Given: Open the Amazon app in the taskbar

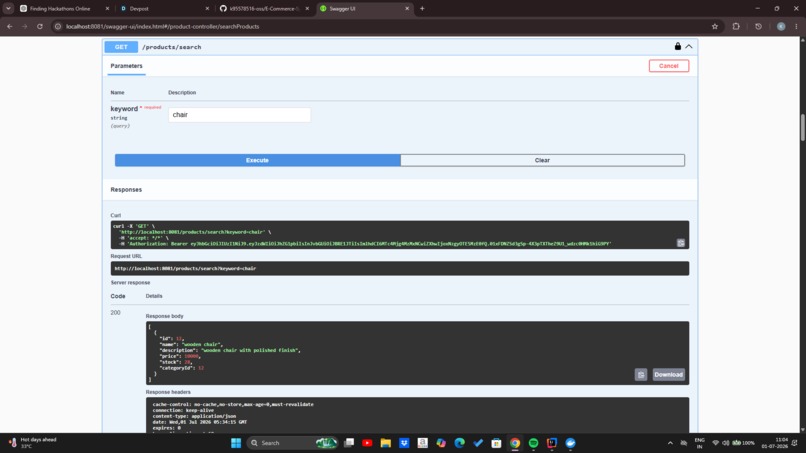Looking at the screenshot, I should click(423, 443).
